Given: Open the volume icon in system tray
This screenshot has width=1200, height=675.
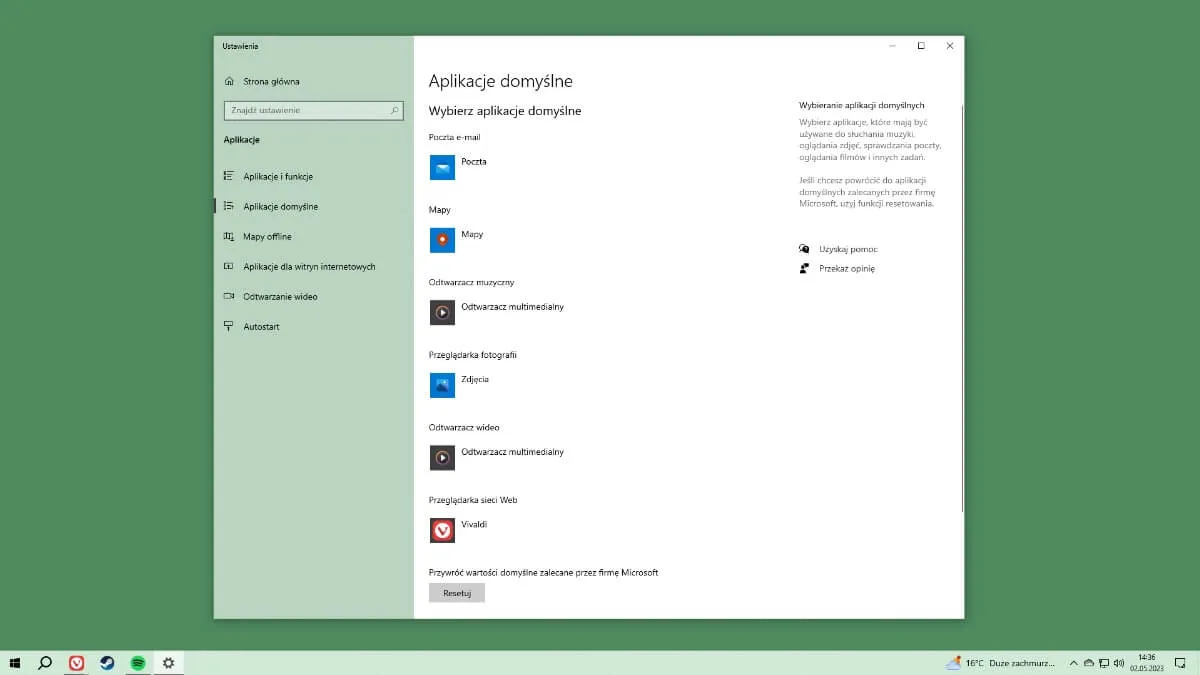Looking at the screenshot, I should pyautogui.click(x=1118, y=662).
